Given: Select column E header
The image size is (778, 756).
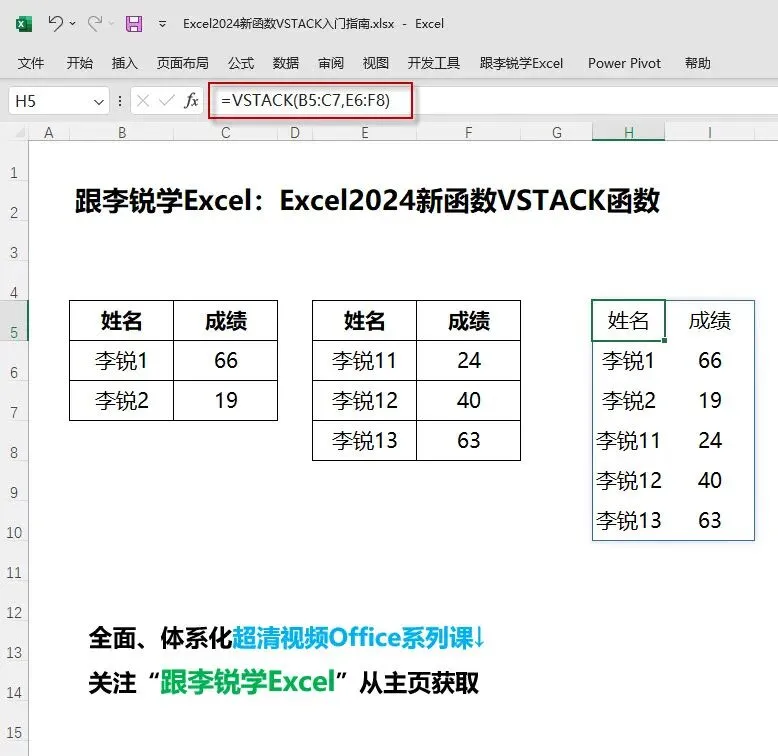Looking at the screenshot, I should point(365,132).
